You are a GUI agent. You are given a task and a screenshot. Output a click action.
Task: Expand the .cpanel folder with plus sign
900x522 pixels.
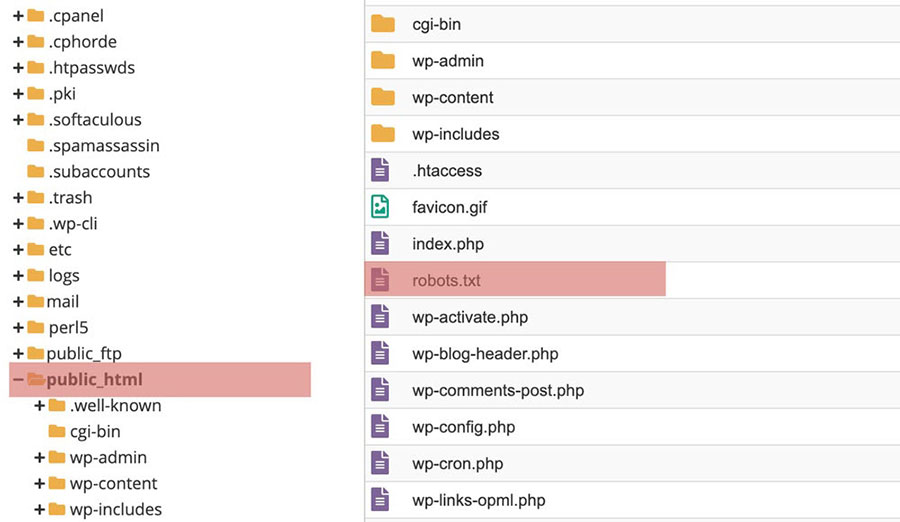click(18, 16)
